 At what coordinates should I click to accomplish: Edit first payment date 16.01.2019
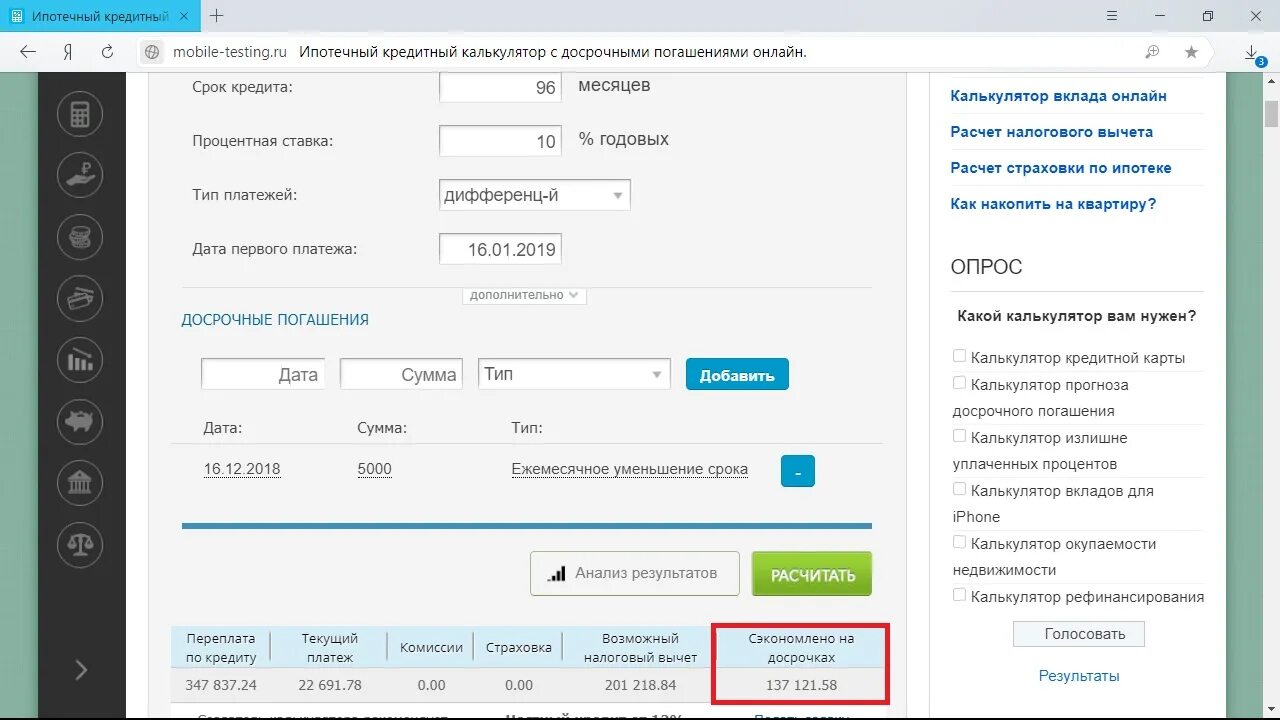click(501, 249)
